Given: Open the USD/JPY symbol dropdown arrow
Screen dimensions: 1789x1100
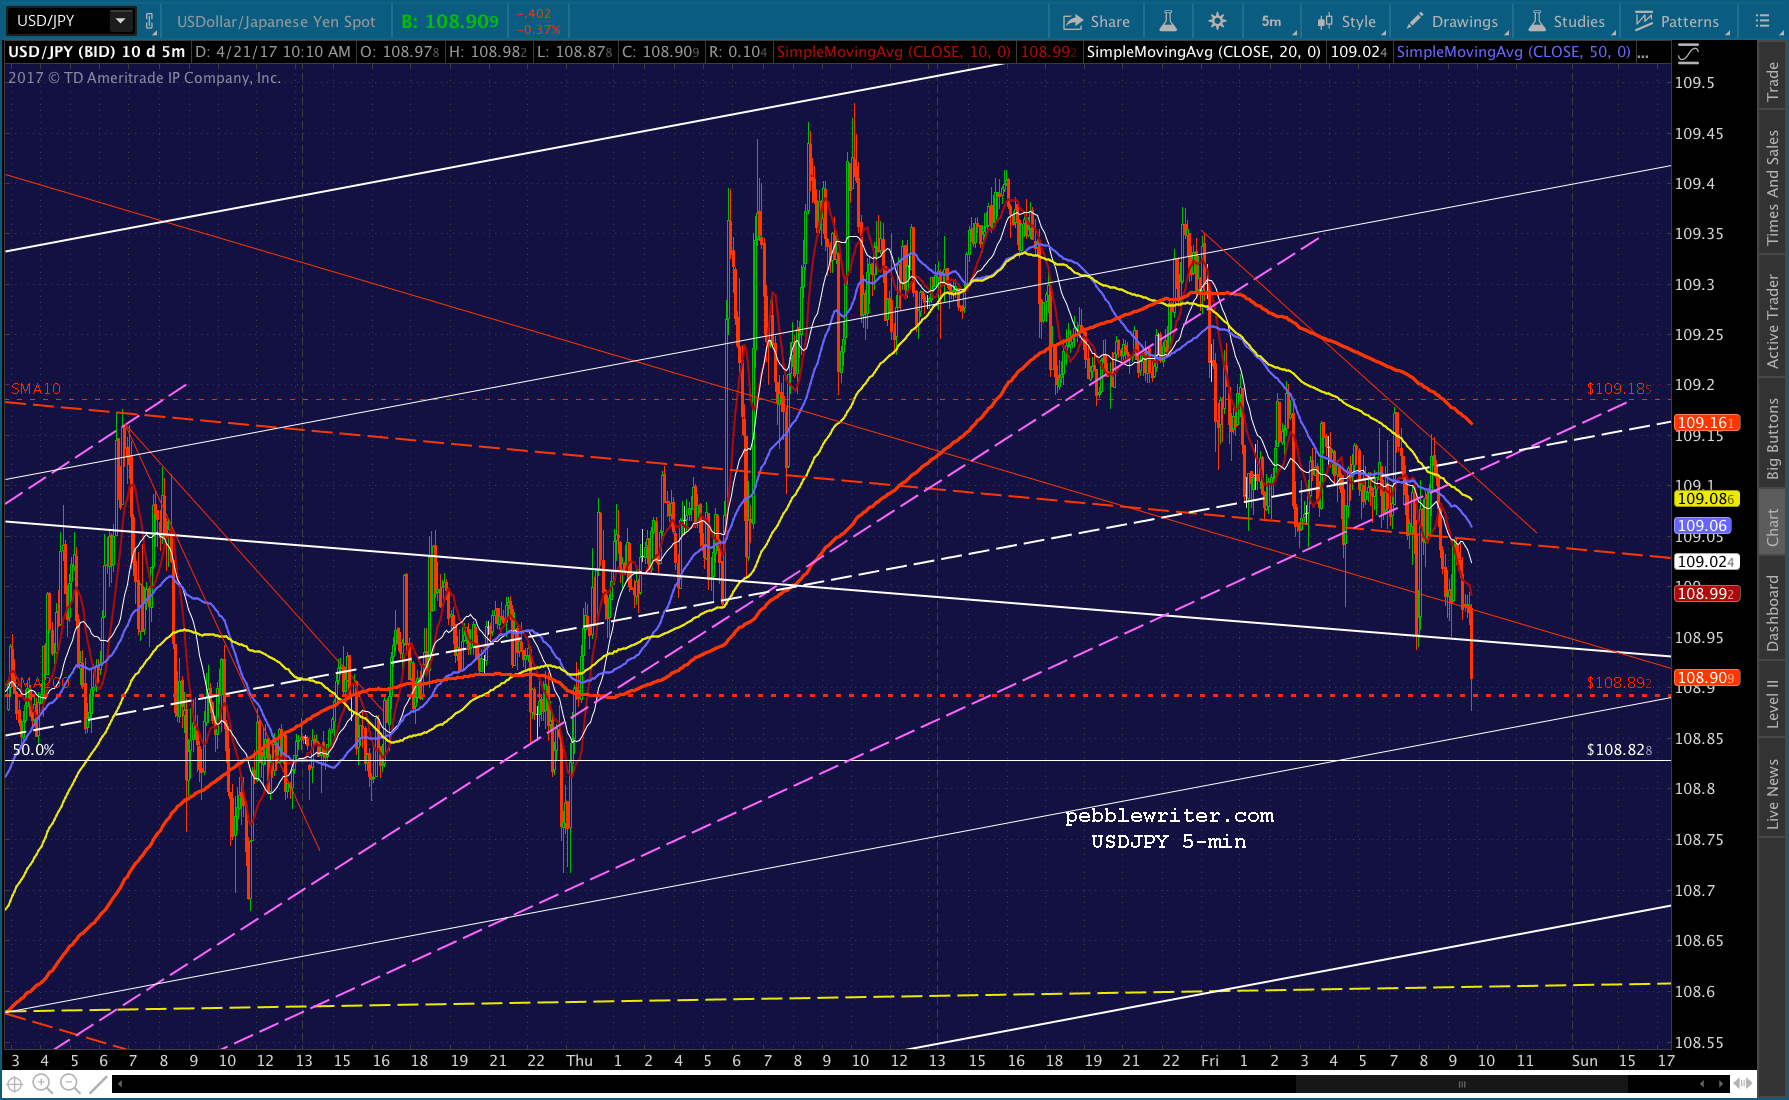Looking at the screenshot, I should click(121, 21).
